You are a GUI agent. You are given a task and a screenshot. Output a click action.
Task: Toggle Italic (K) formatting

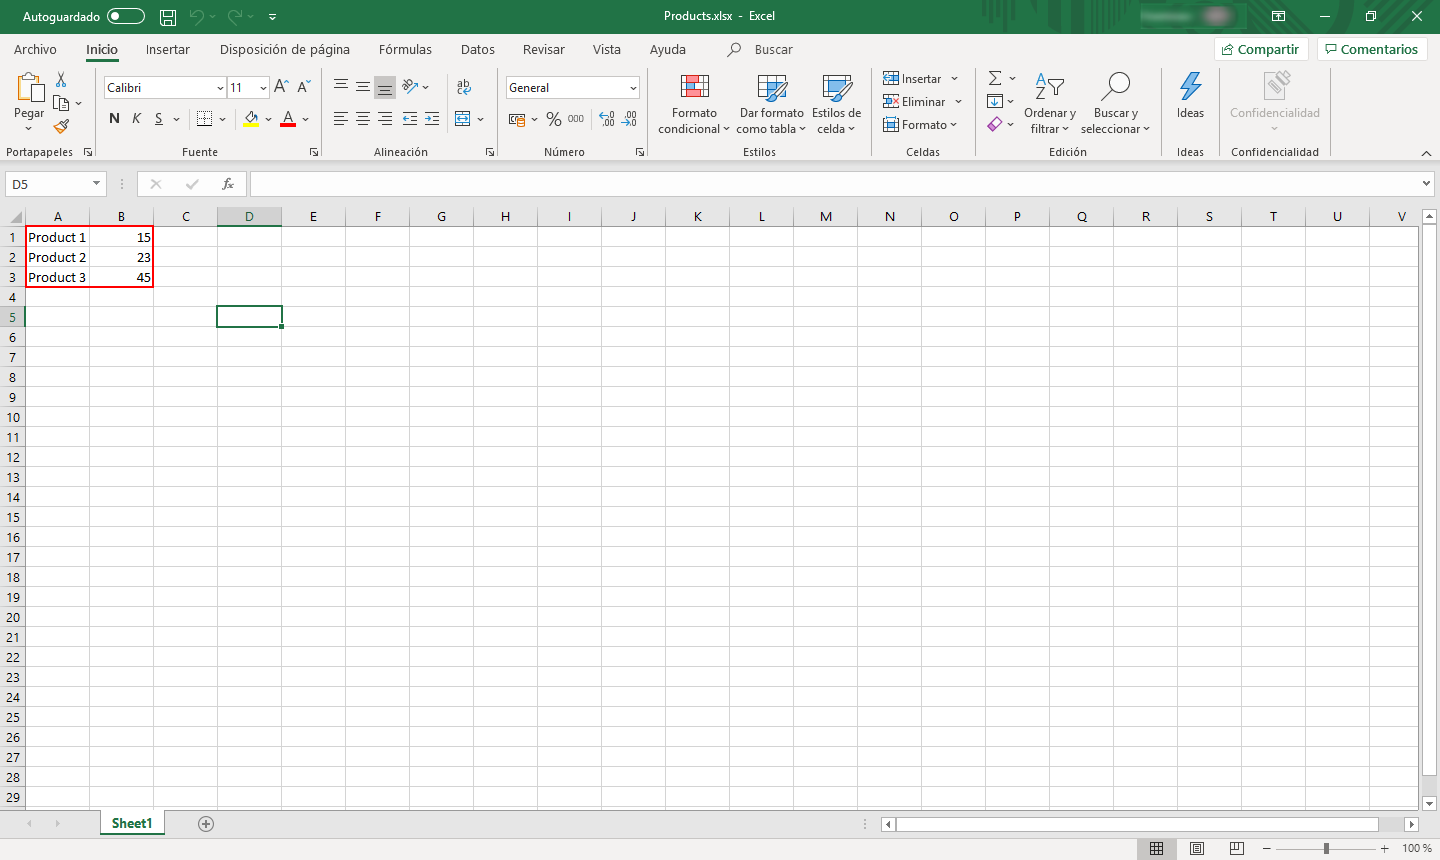[x=136, y=119]
